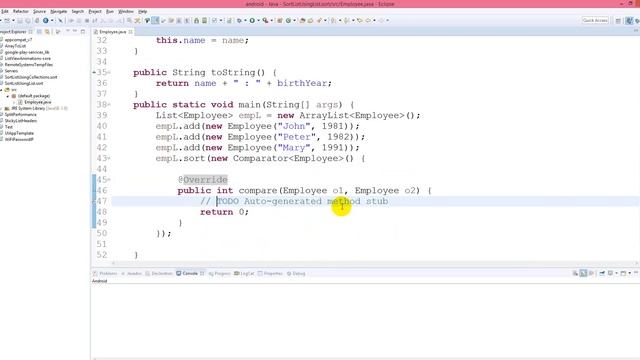Maximize the Project Explorer panel

coord(83,31)
